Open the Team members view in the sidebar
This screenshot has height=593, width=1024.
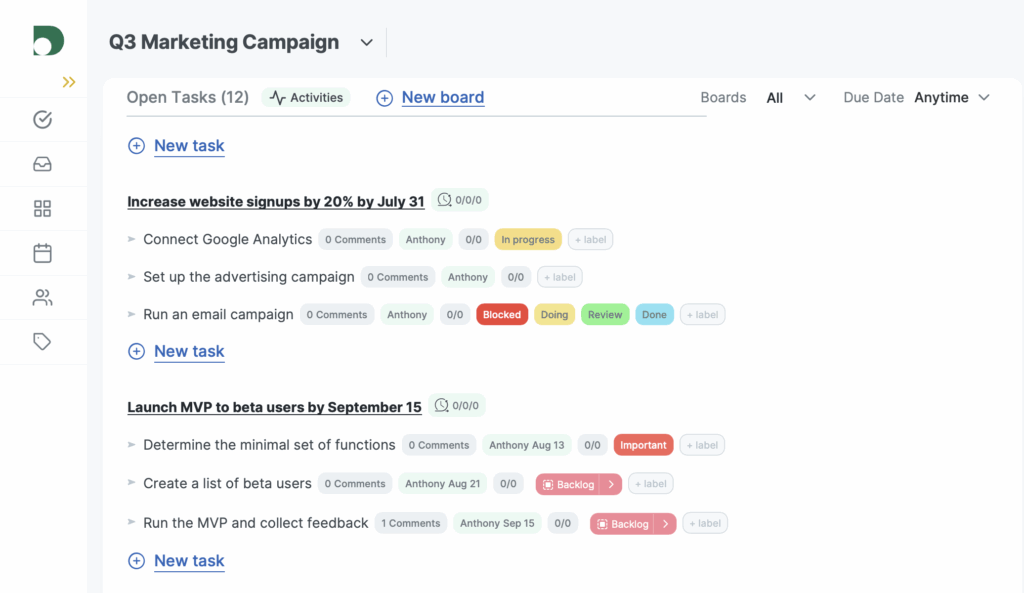click(42, 297)
